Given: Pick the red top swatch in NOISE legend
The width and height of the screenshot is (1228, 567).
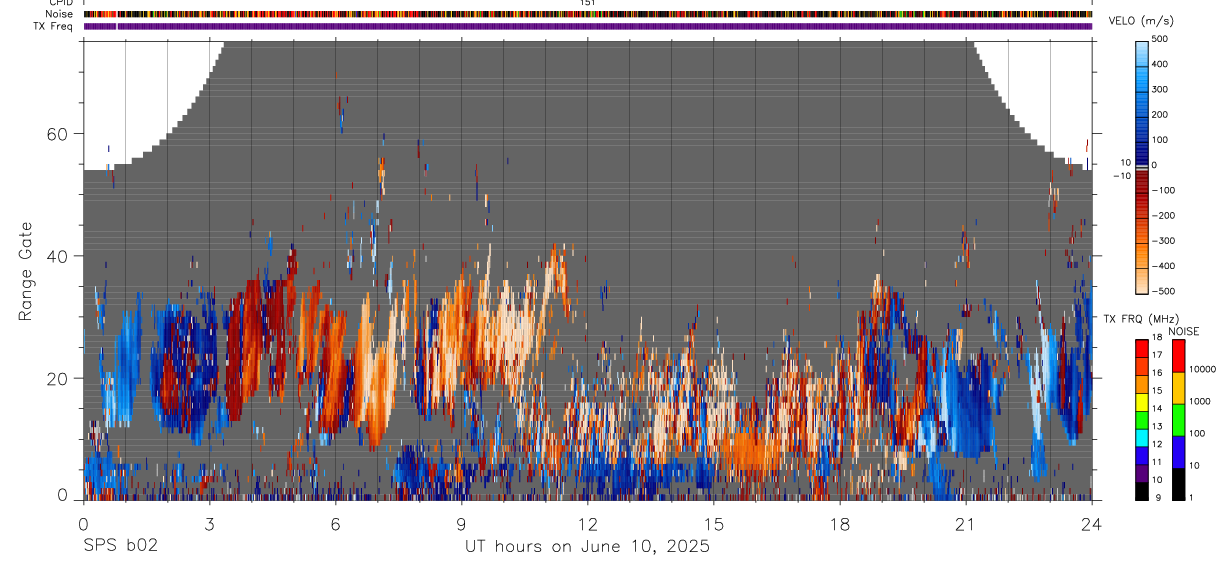Looking at the screenshot, I should tap(1177, 356).
